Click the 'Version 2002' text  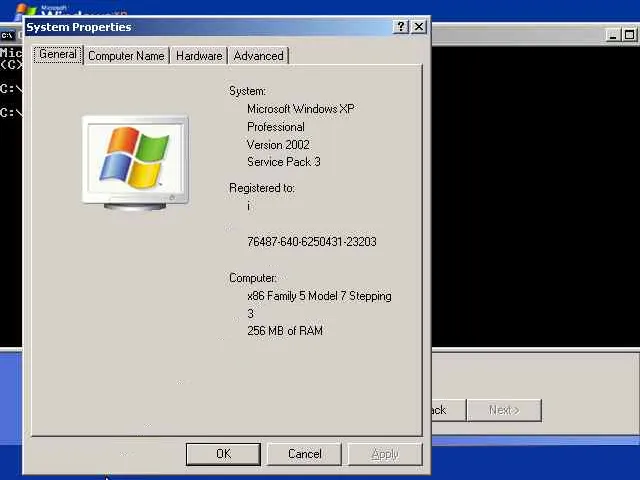pos(278,144)
